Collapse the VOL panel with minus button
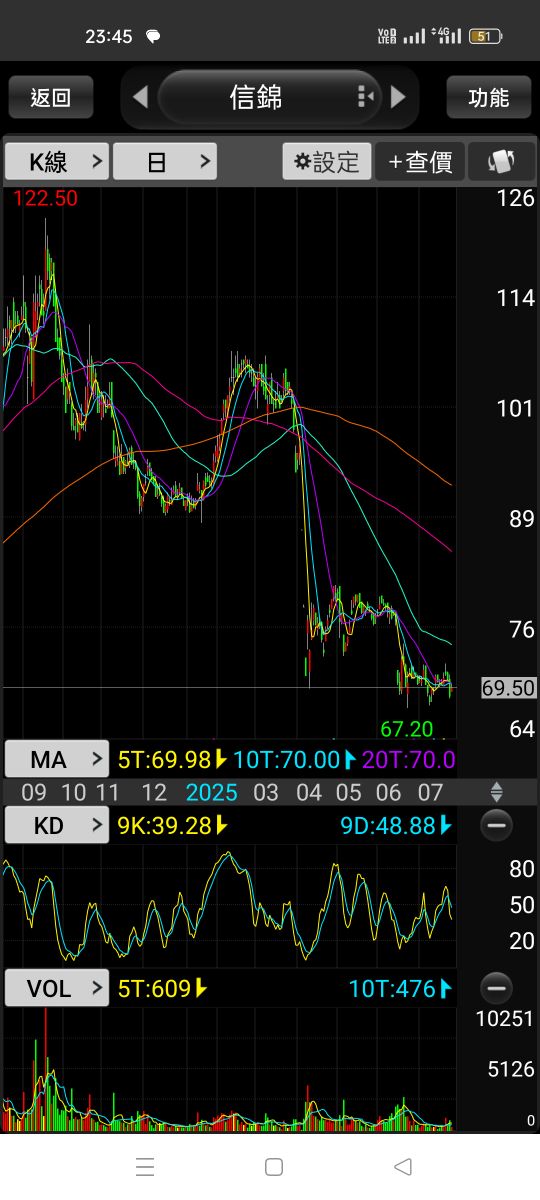Image resolution: width=540 pixels, height=1200 pixels. [x=496, y=989]
